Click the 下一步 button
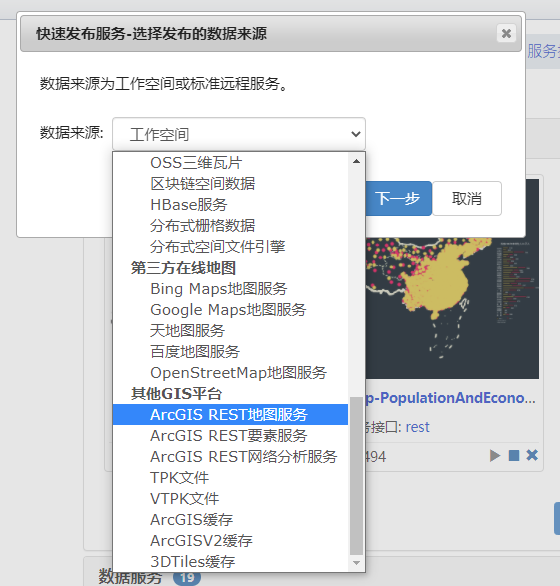 [398, 198]
